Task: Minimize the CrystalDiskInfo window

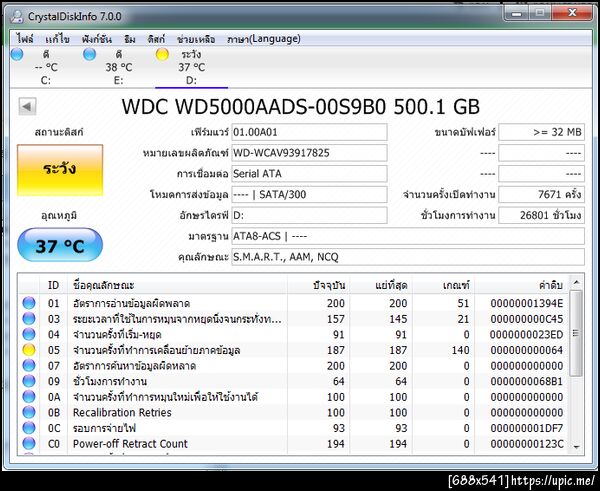Action: [516, 13]
